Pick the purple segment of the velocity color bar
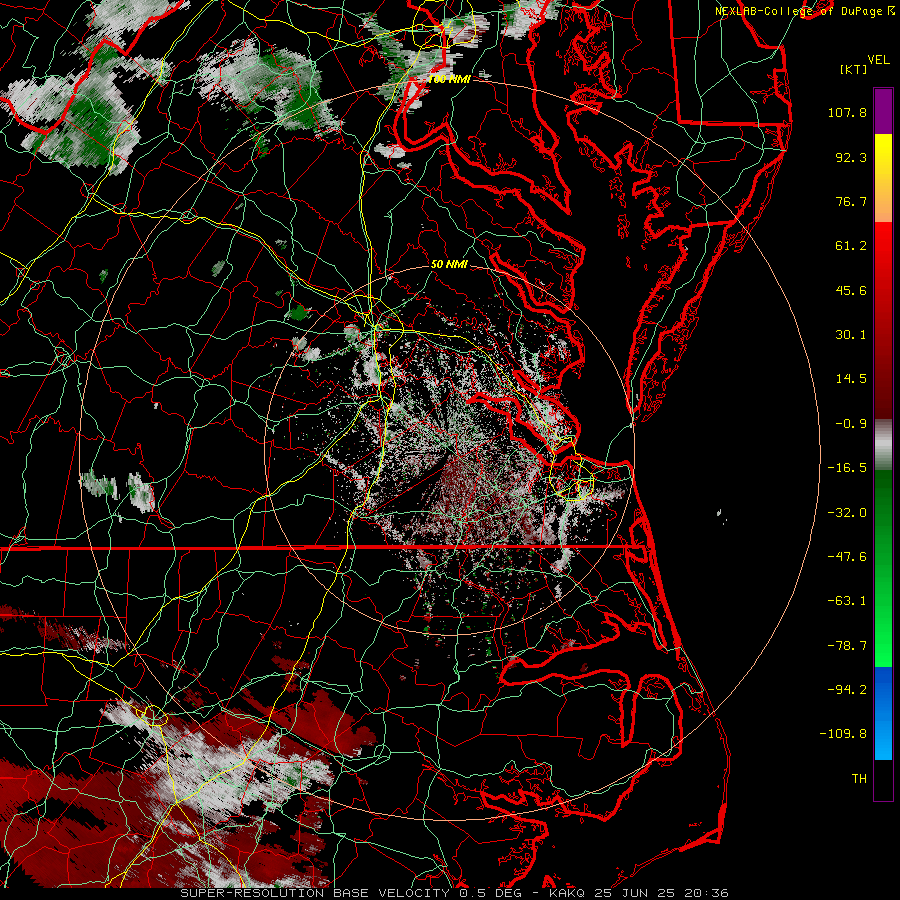The width and height of the screenshot is (900, 900). pos(883,111)
